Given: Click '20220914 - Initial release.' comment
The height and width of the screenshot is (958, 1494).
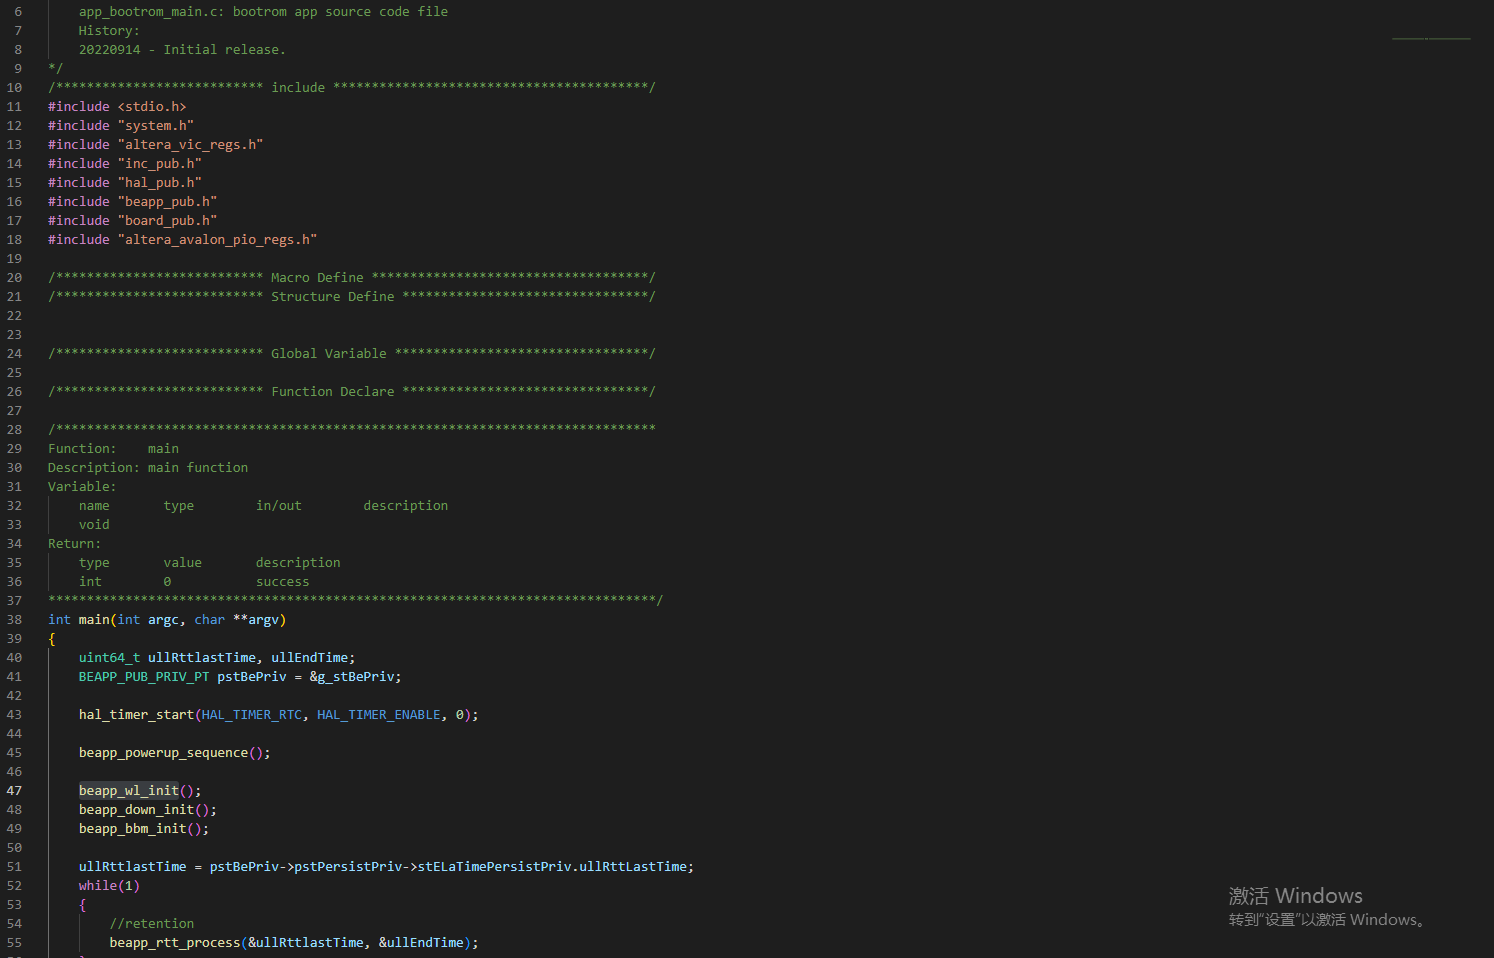Looking at the screenshot, I should click(182, 50).
